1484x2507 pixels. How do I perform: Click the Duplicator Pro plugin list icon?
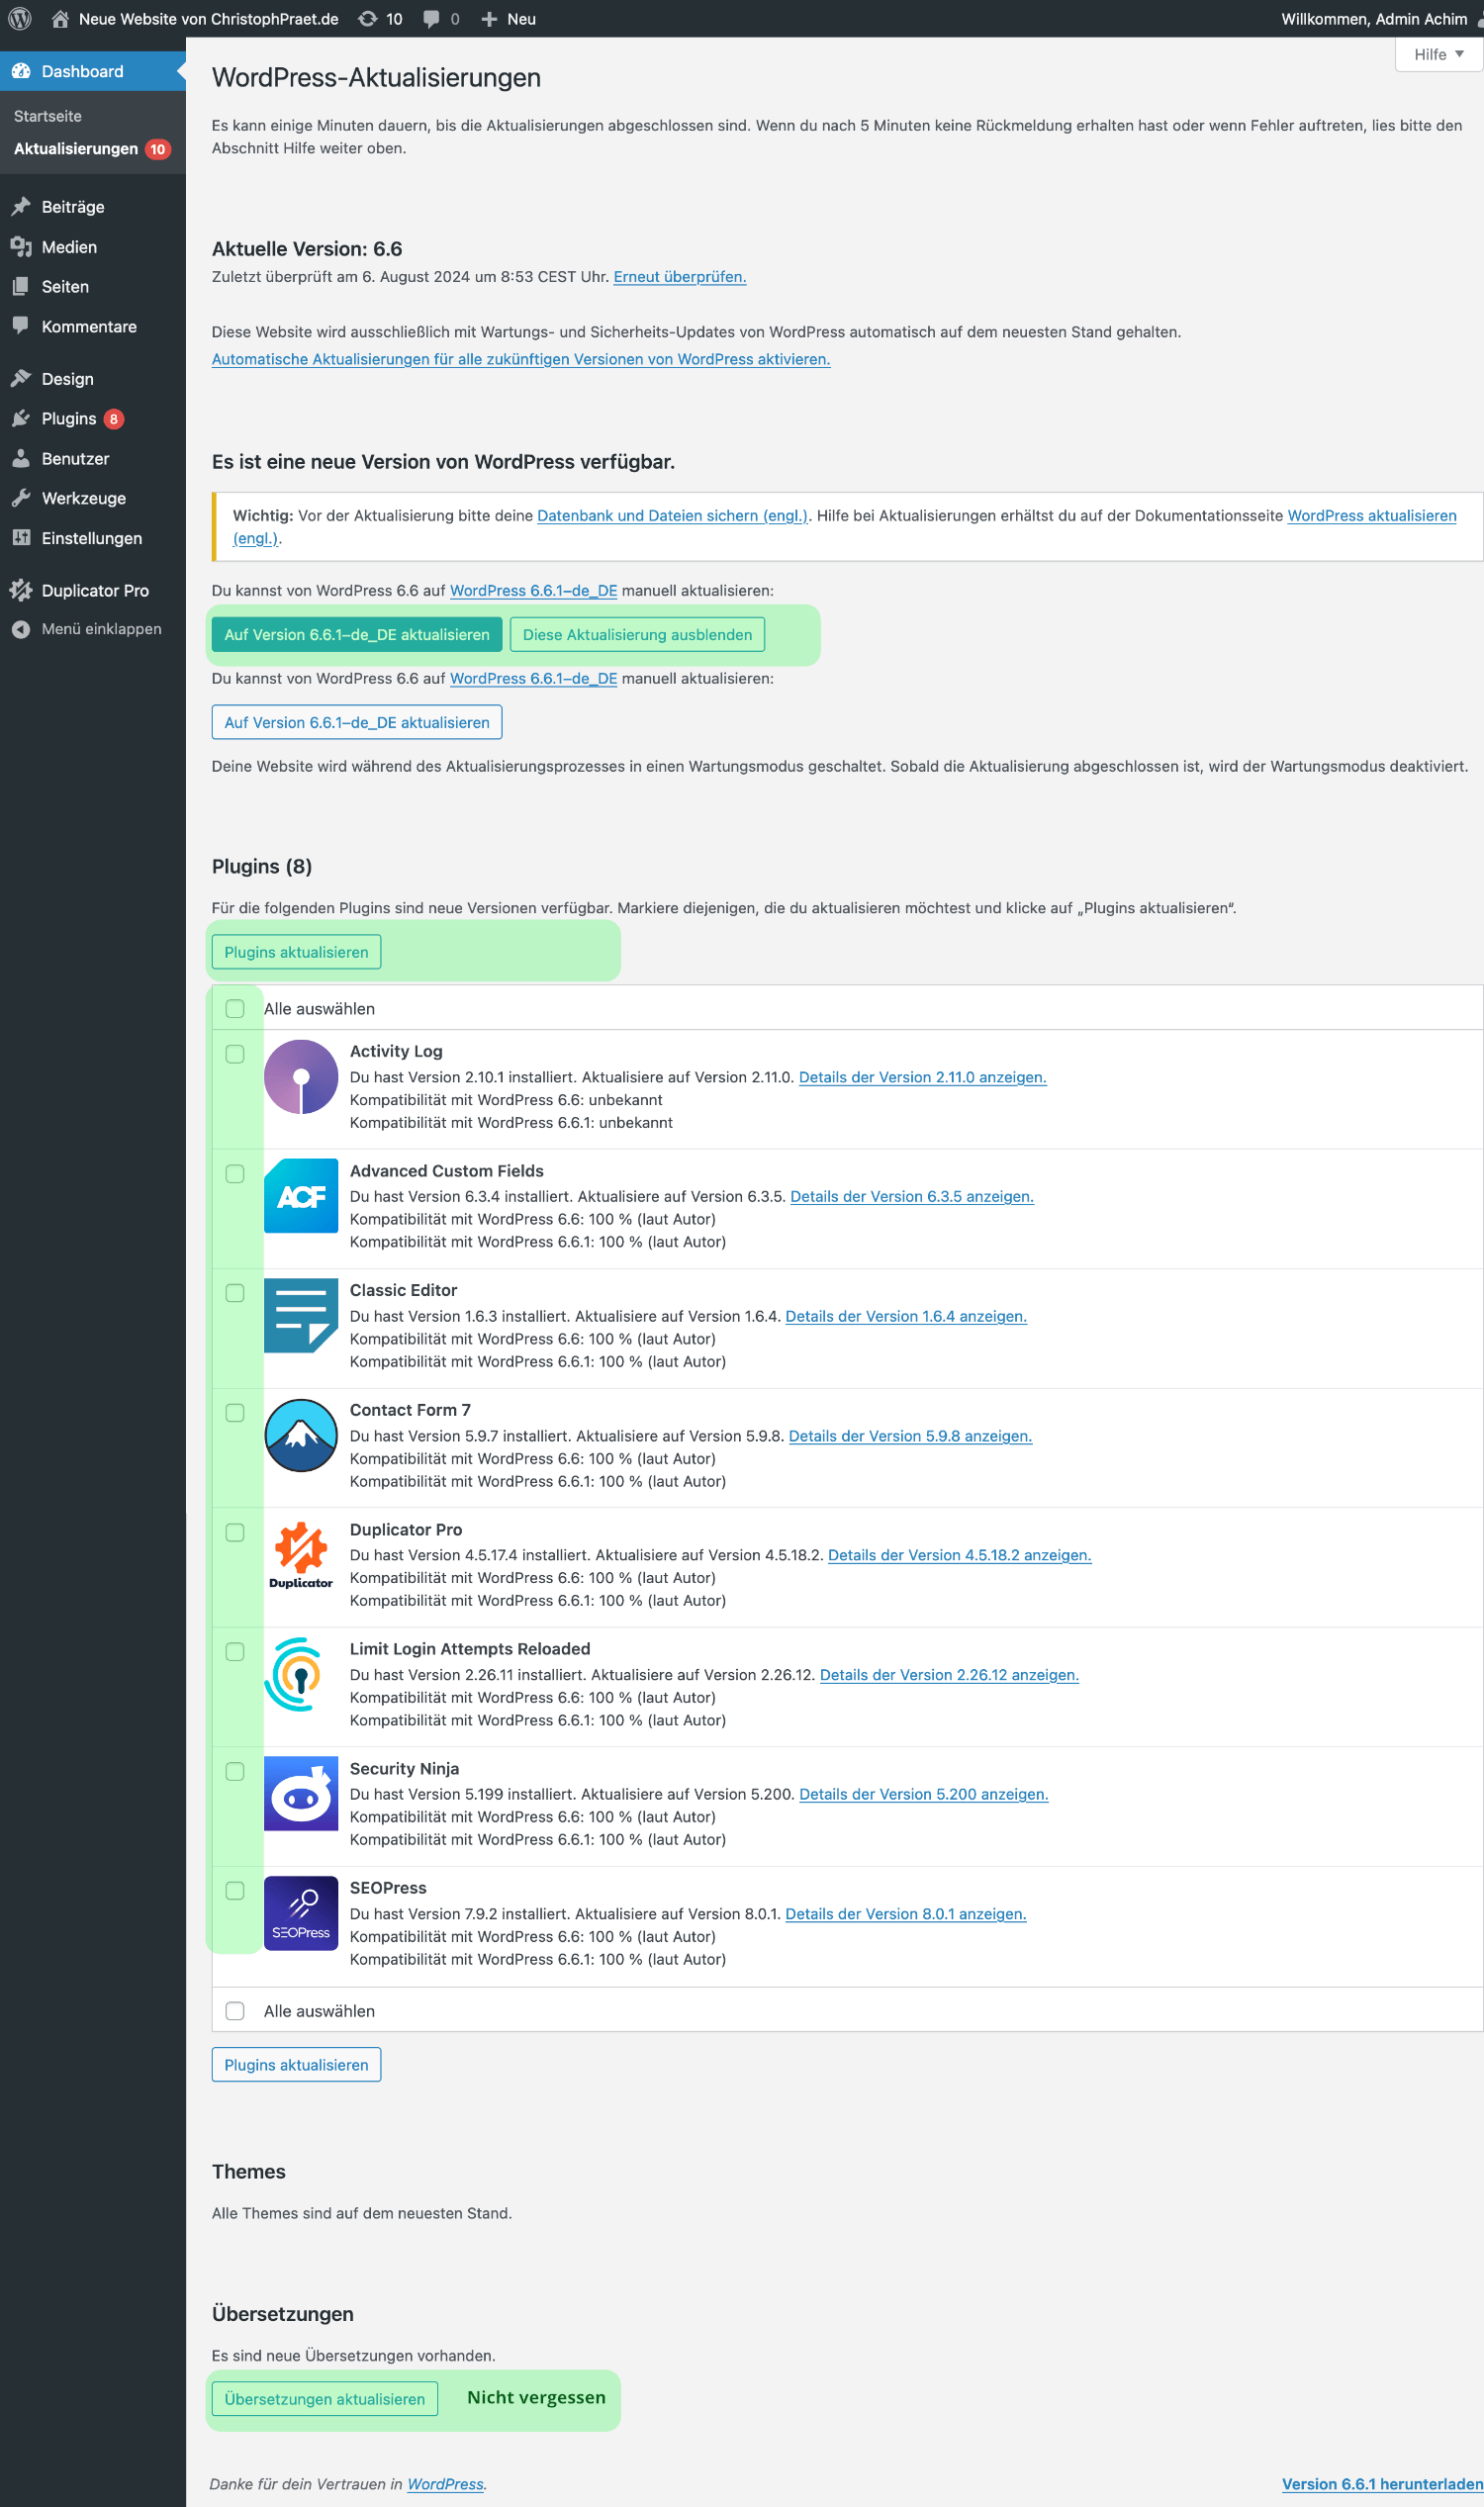click(x=301, y=1555)
